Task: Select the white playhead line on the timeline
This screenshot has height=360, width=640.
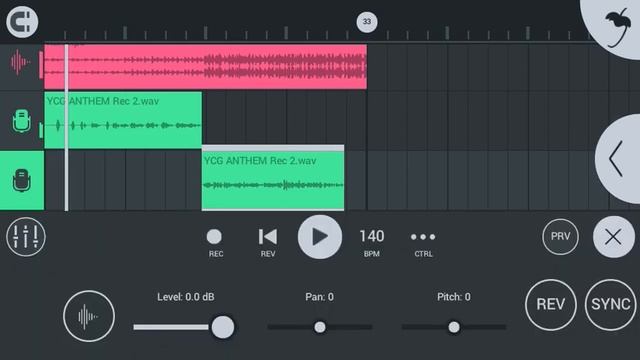Action: click(67, 128)
